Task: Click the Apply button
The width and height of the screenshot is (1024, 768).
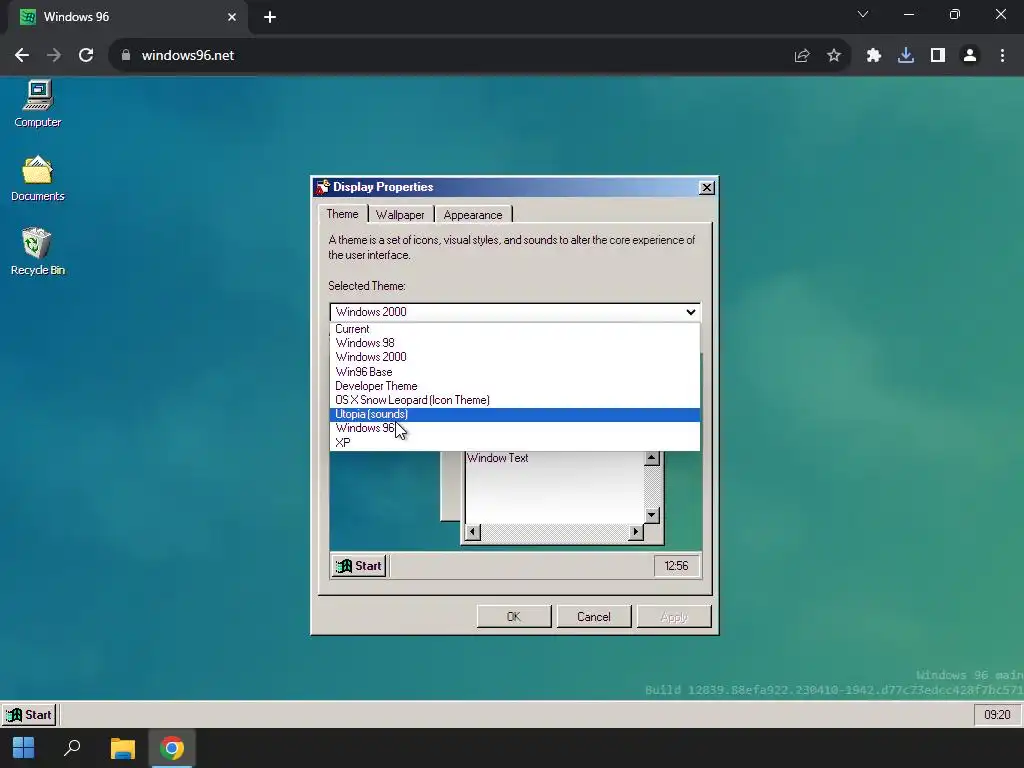Action: [x=674, y=616]
